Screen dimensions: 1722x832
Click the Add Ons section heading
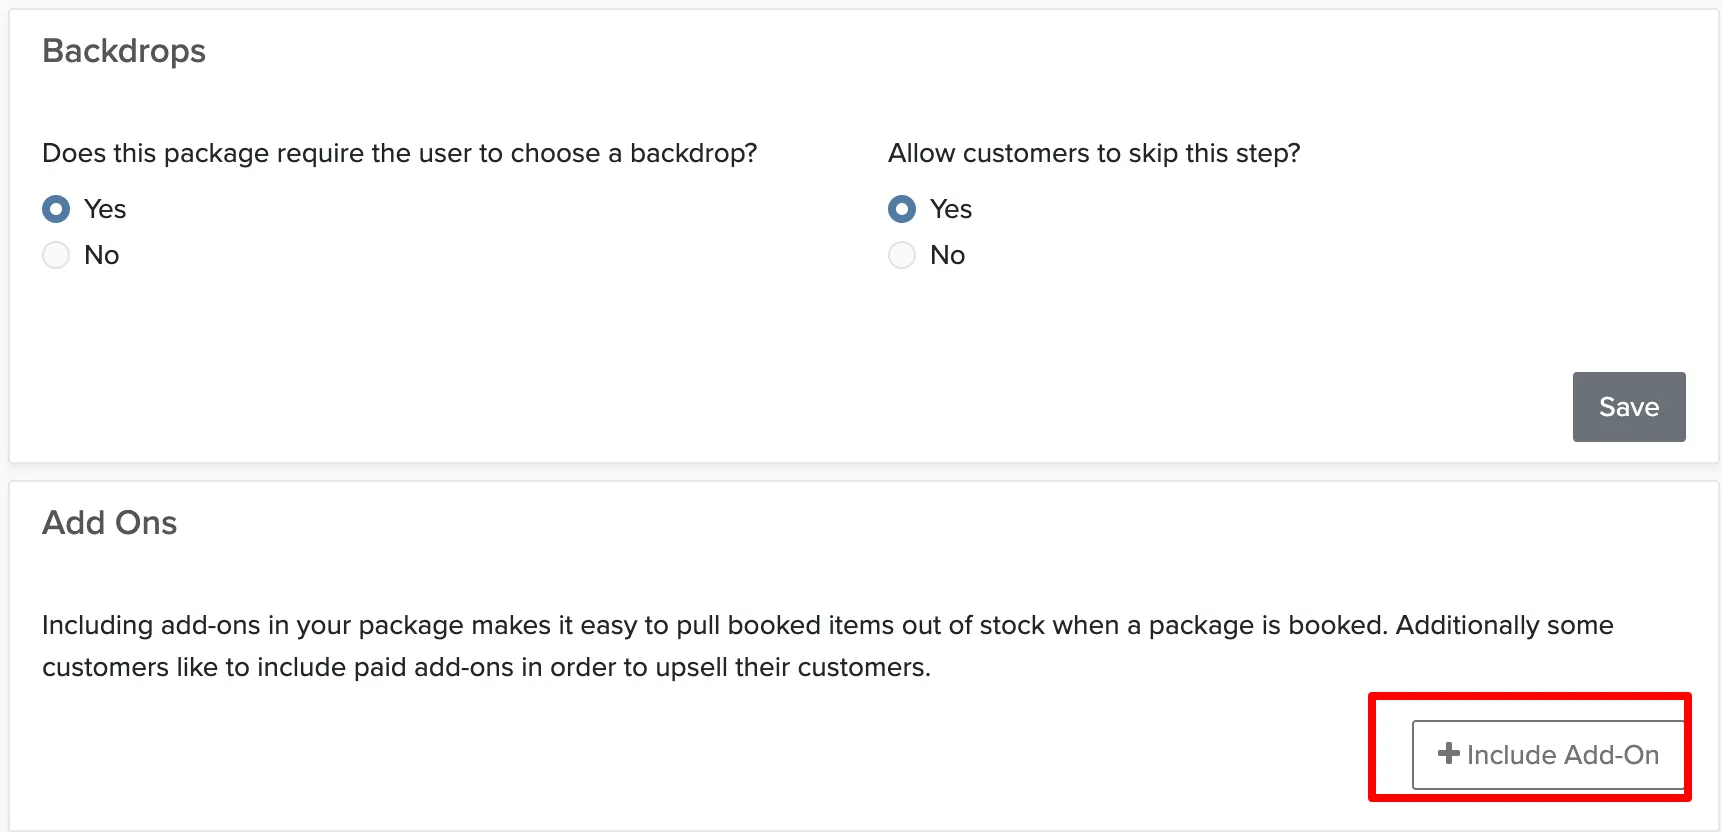point(110,522)
